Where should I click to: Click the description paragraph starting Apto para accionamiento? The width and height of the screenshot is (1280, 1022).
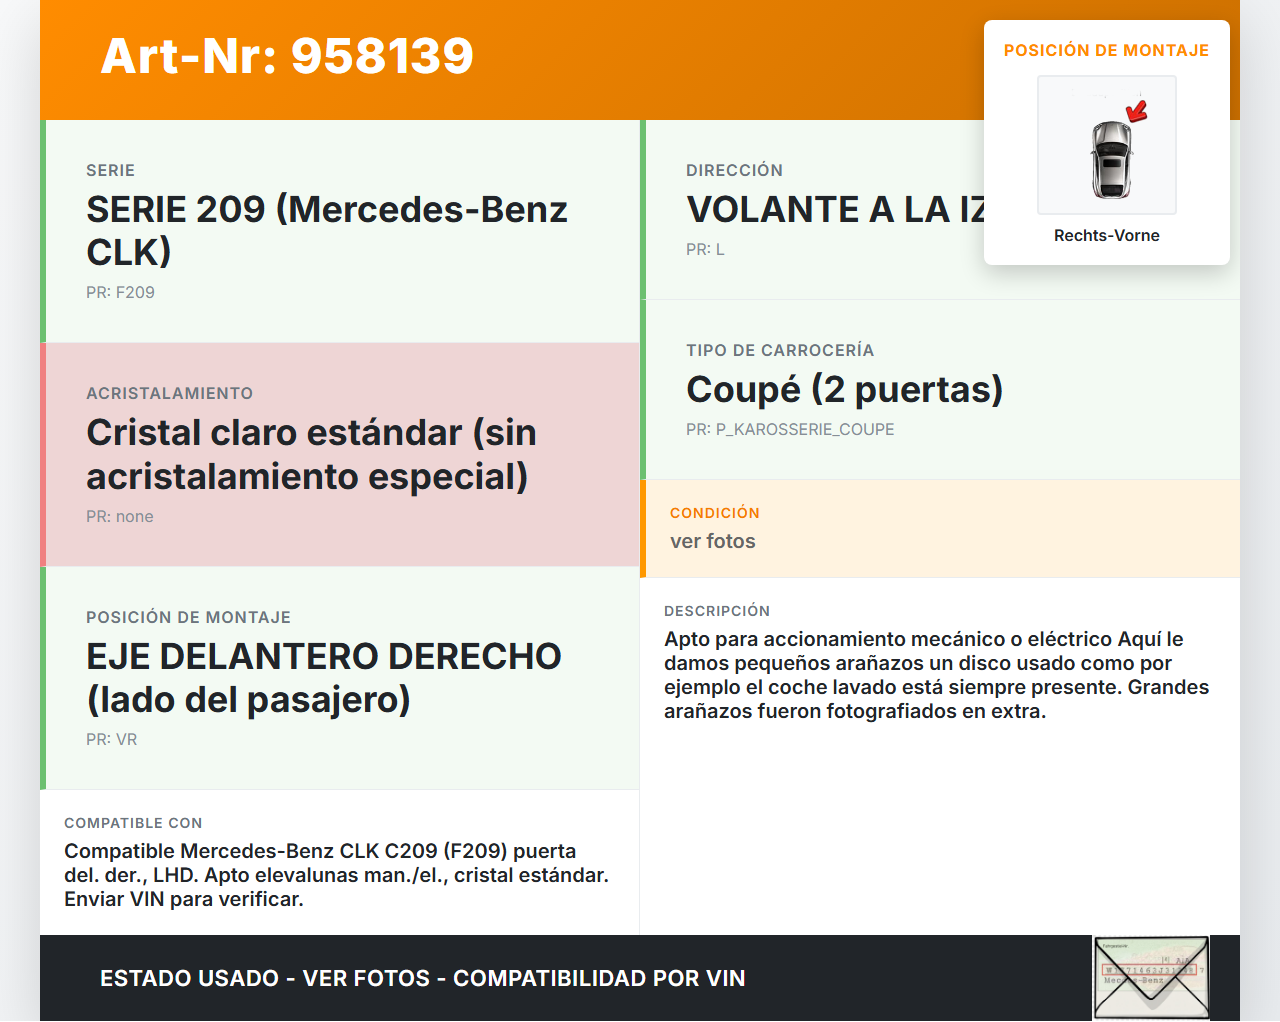tap(937, 675)
